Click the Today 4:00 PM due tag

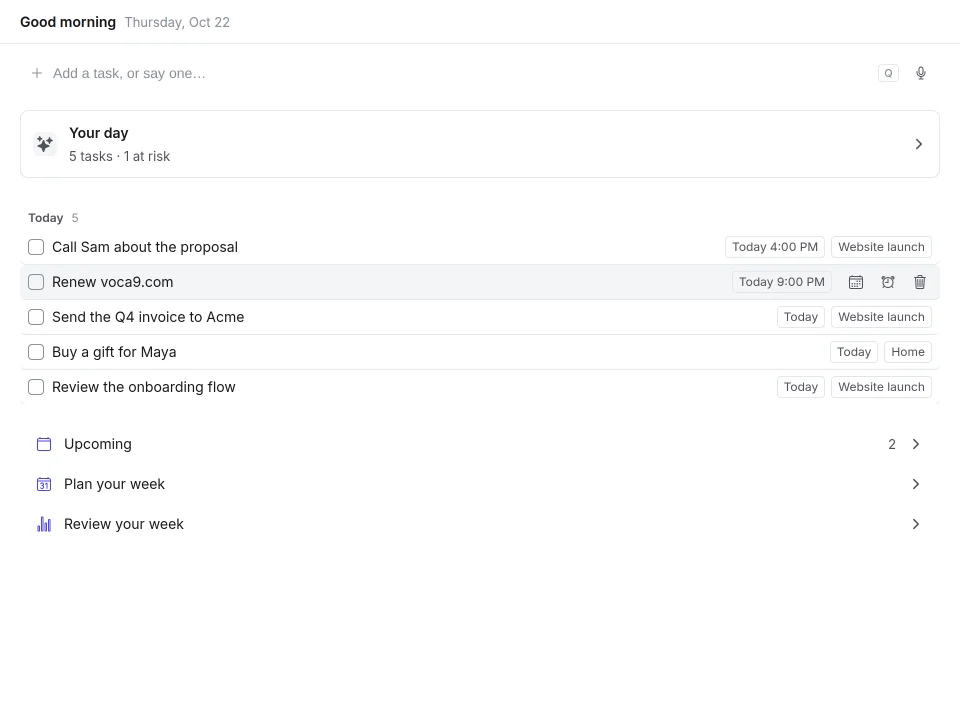[774, 247]
